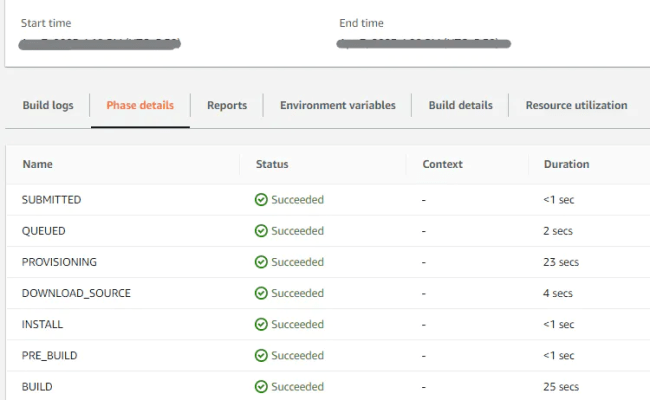Viewport: 650px width, 400px height.
Task: Open the Build logs tab
Action: [48, 105]
